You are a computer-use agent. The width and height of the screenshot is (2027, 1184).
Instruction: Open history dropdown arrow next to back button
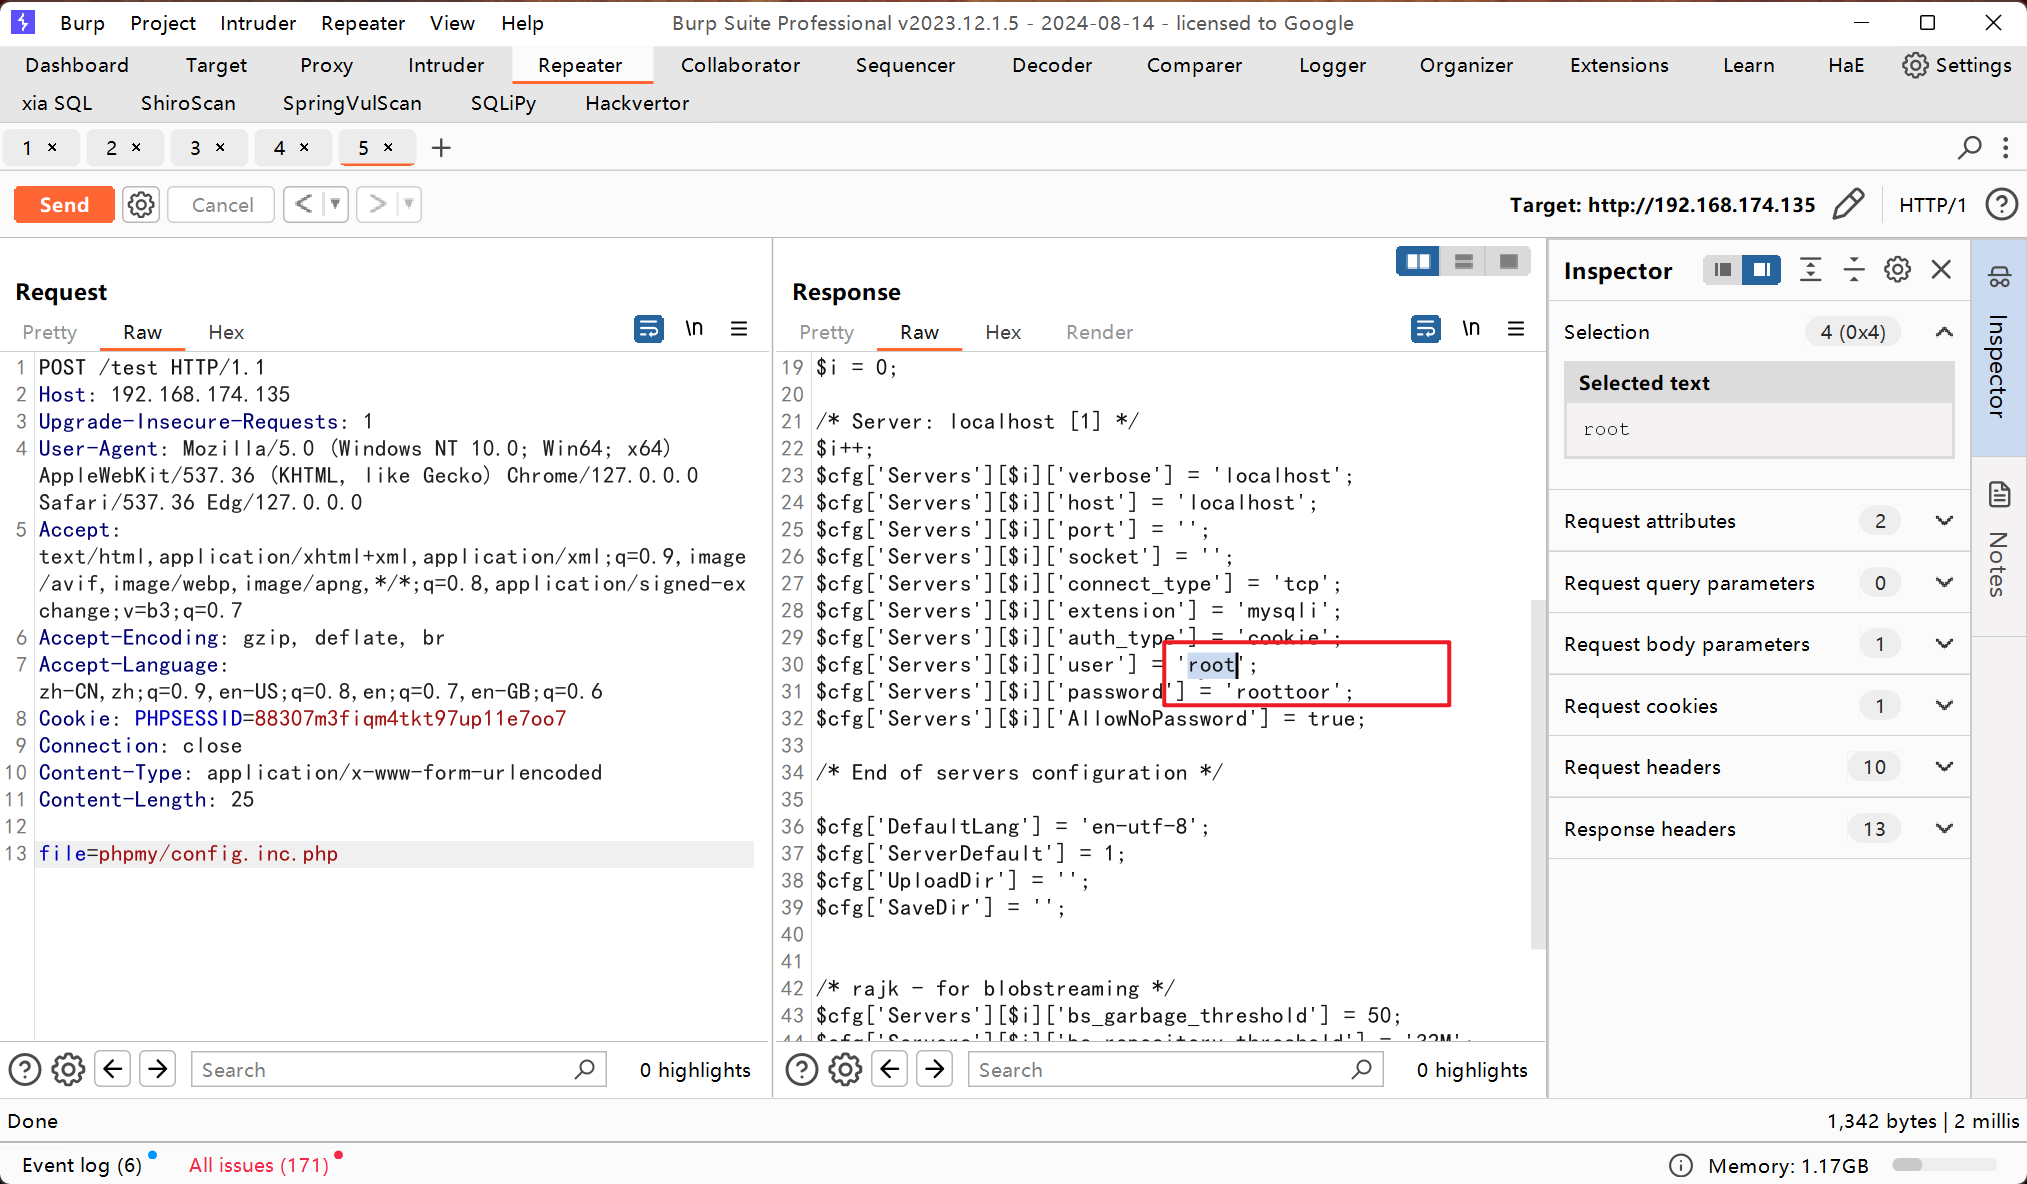(x=335, y=204)
